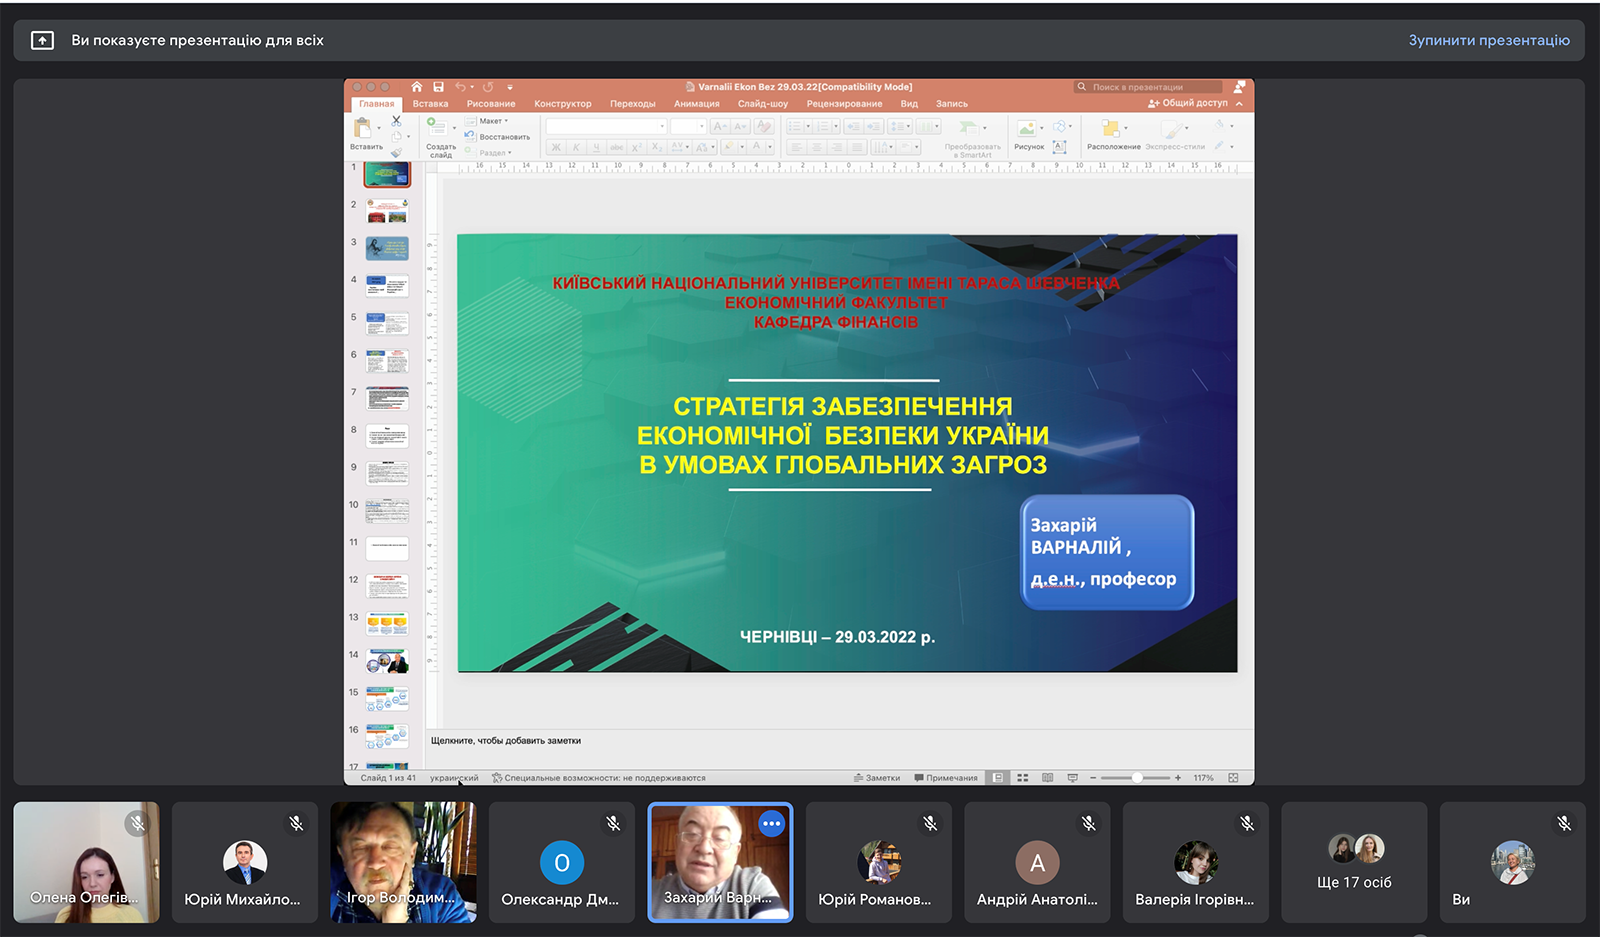
Task: Click the Создать слайд new slide icon
Action: 437,127
